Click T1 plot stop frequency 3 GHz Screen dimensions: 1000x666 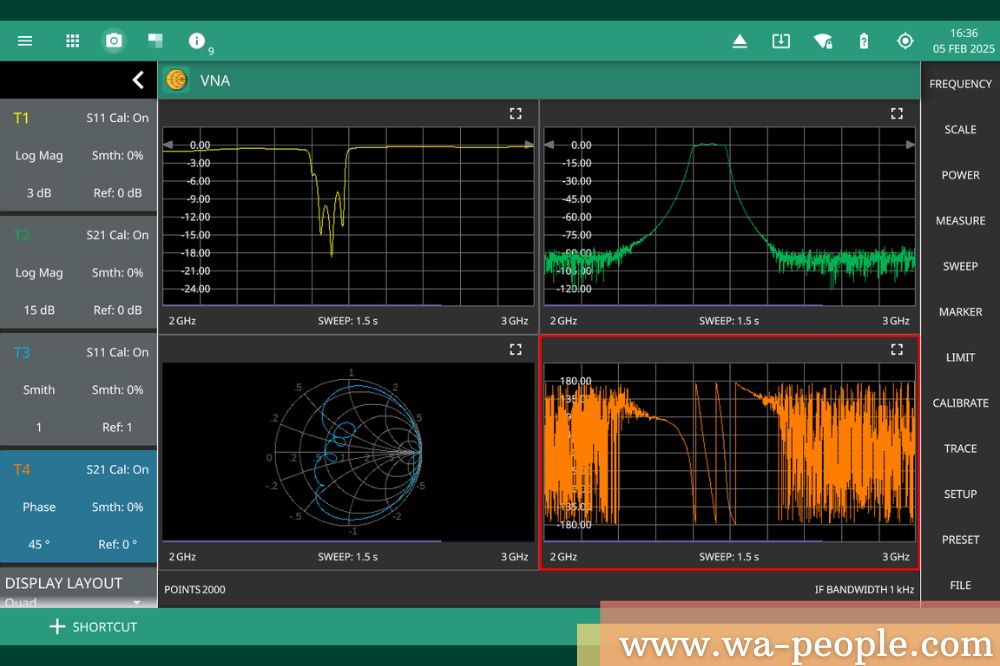(515, 321)
